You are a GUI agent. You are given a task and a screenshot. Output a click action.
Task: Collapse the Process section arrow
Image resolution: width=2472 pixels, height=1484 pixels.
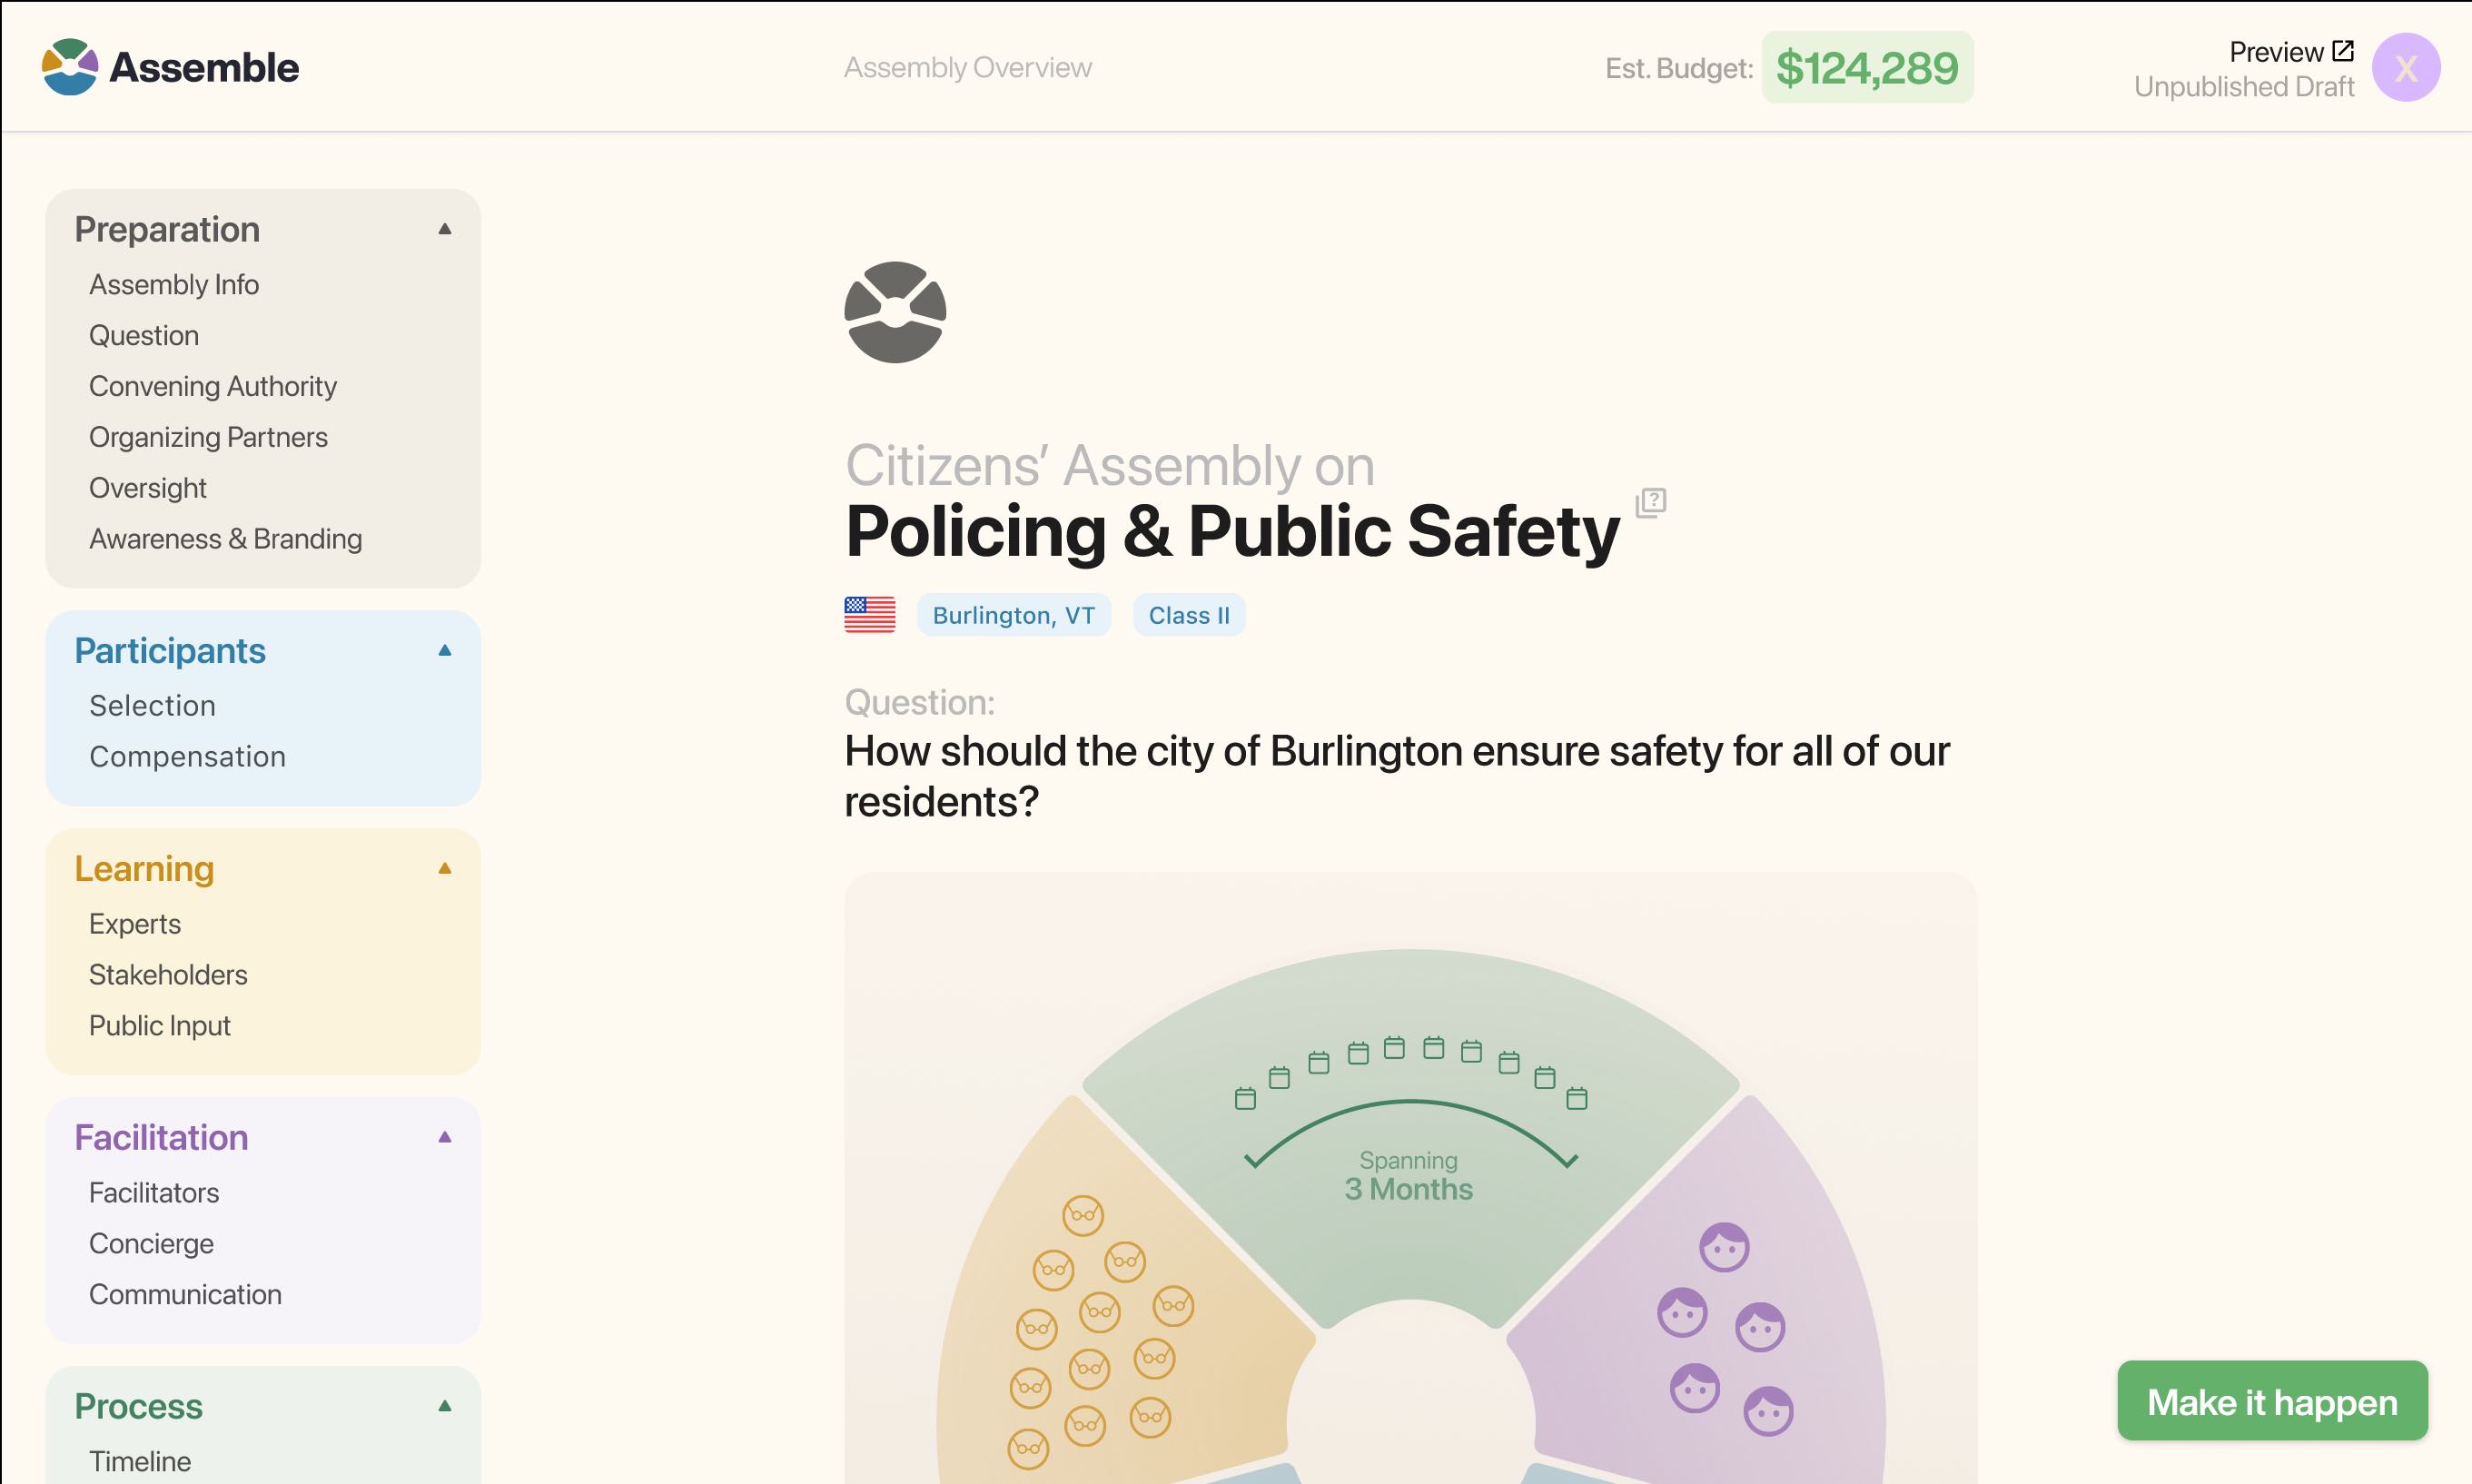[x=445, y=1406]
